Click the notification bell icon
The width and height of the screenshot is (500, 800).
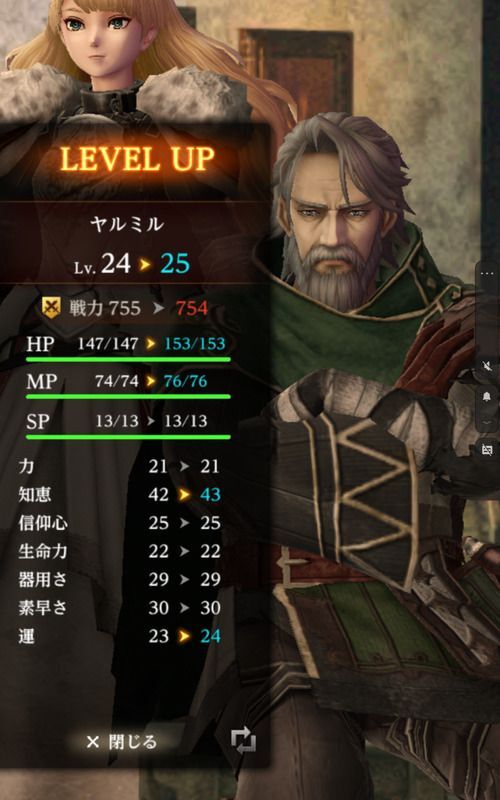coord(487,397)
